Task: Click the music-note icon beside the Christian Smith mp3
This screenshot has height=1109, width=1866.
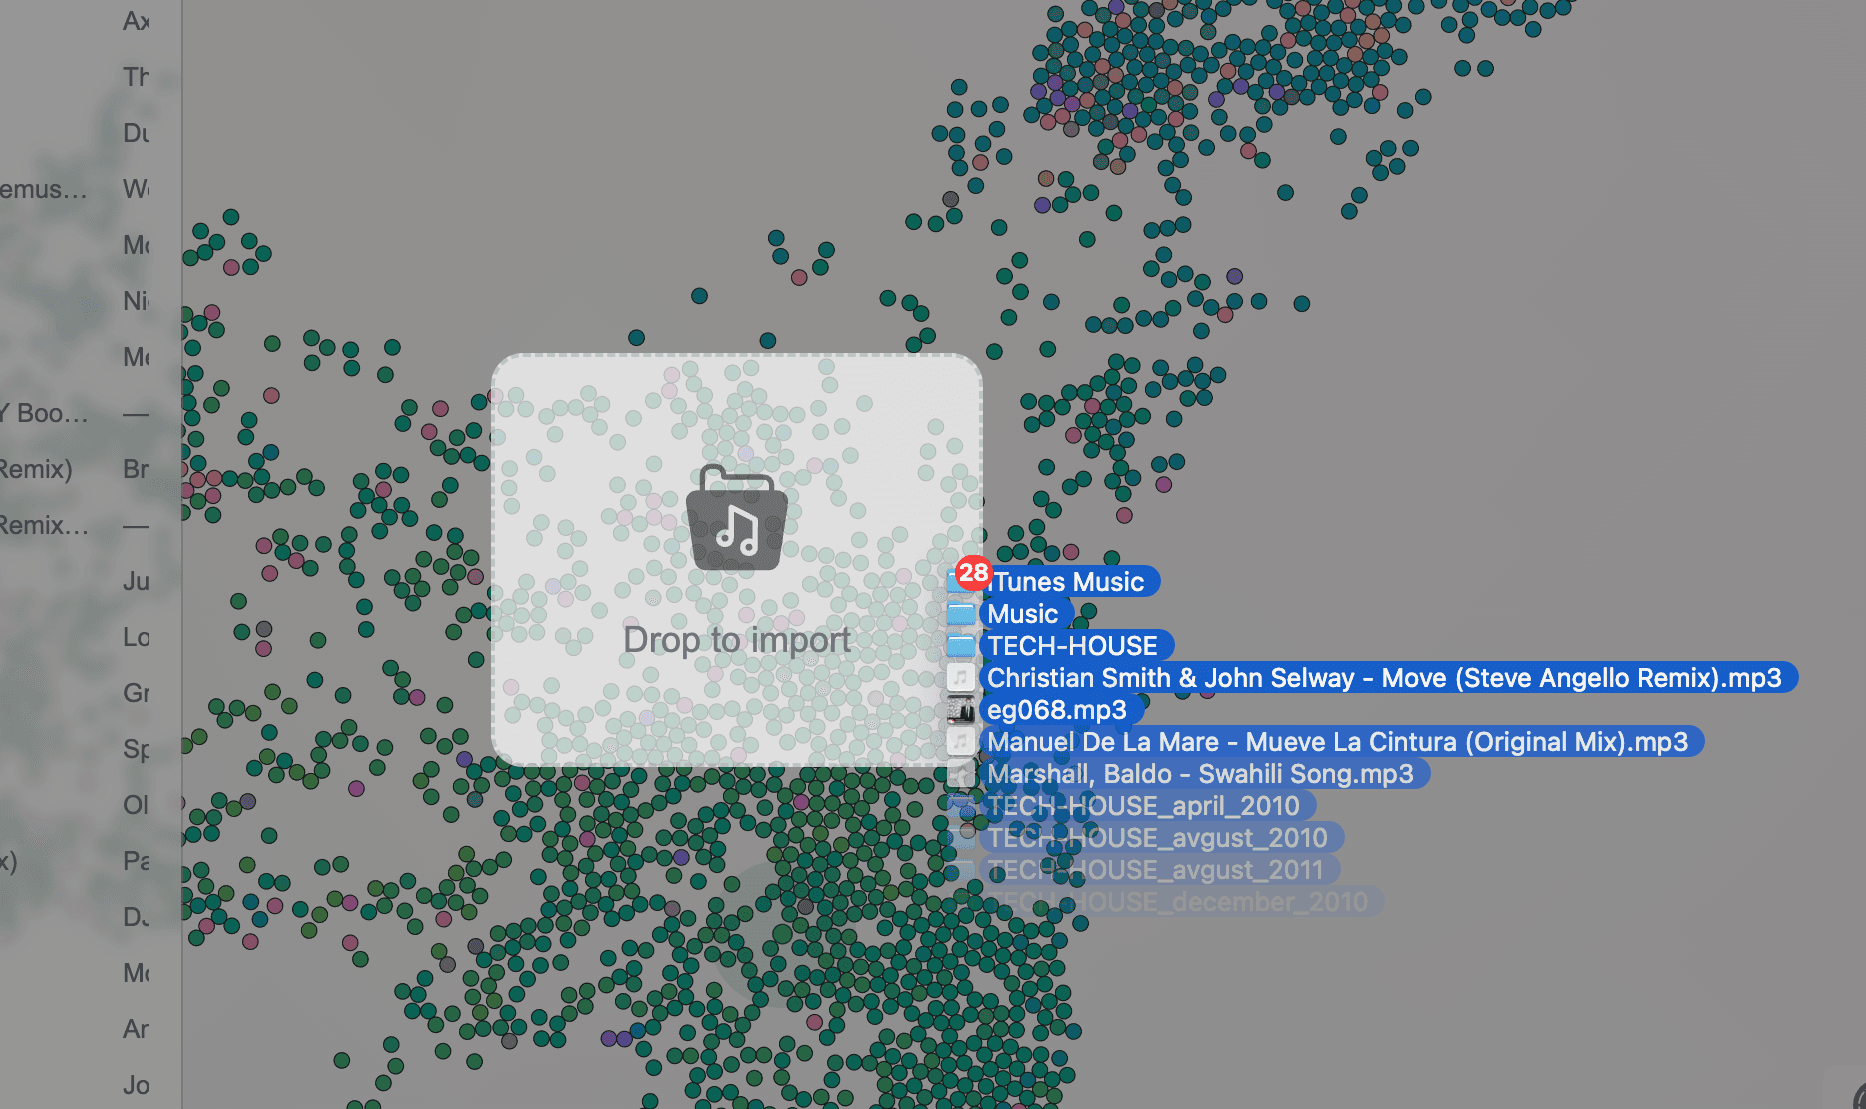Action: [x=961, y=677]
